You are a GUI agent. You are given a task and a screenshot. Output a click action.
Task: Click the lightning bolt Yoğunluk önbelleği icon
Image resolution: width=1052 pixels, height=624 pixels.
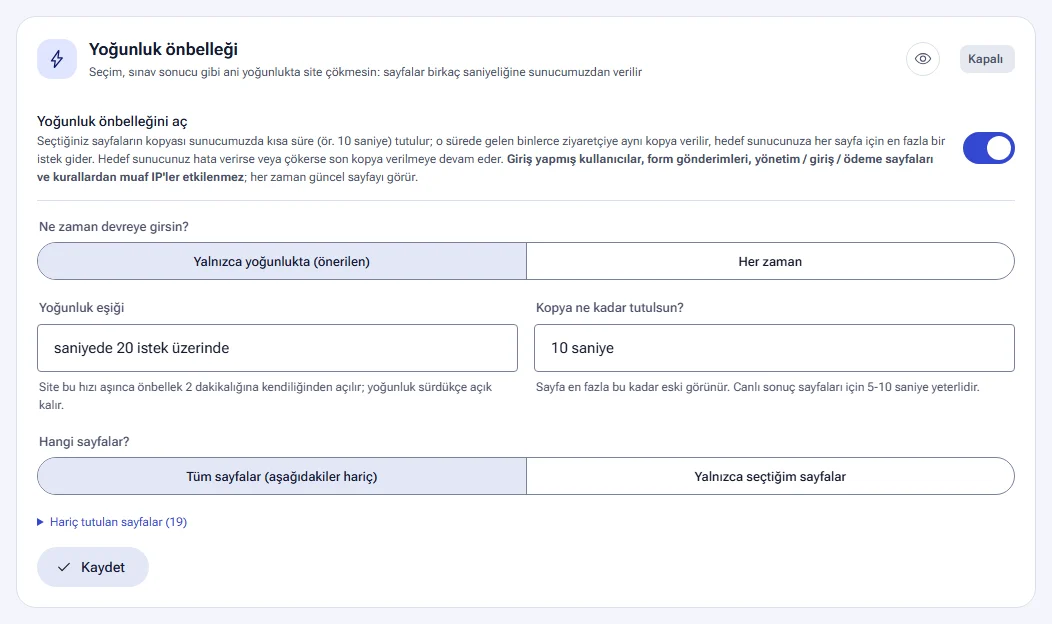pyautogui.click(x=57, y=59)
